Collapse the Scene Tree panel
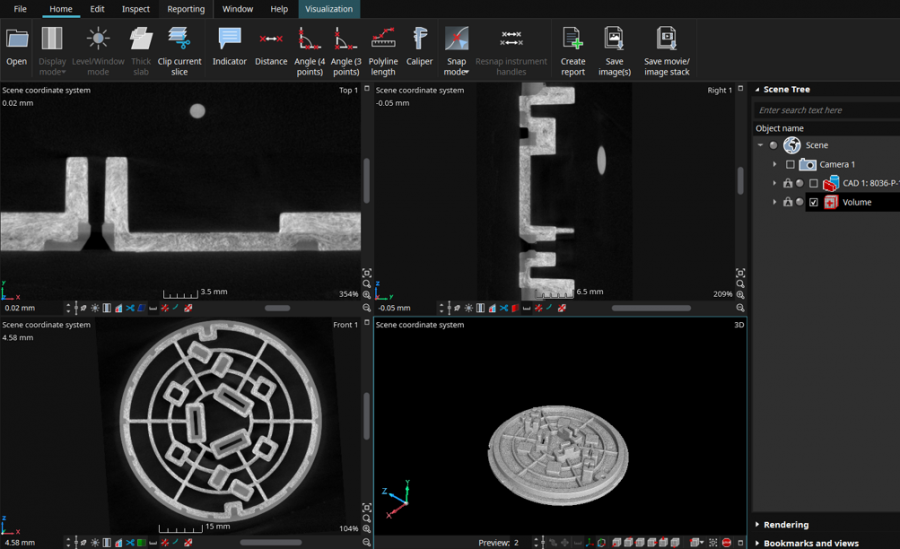900x549 pixels. 757,90
